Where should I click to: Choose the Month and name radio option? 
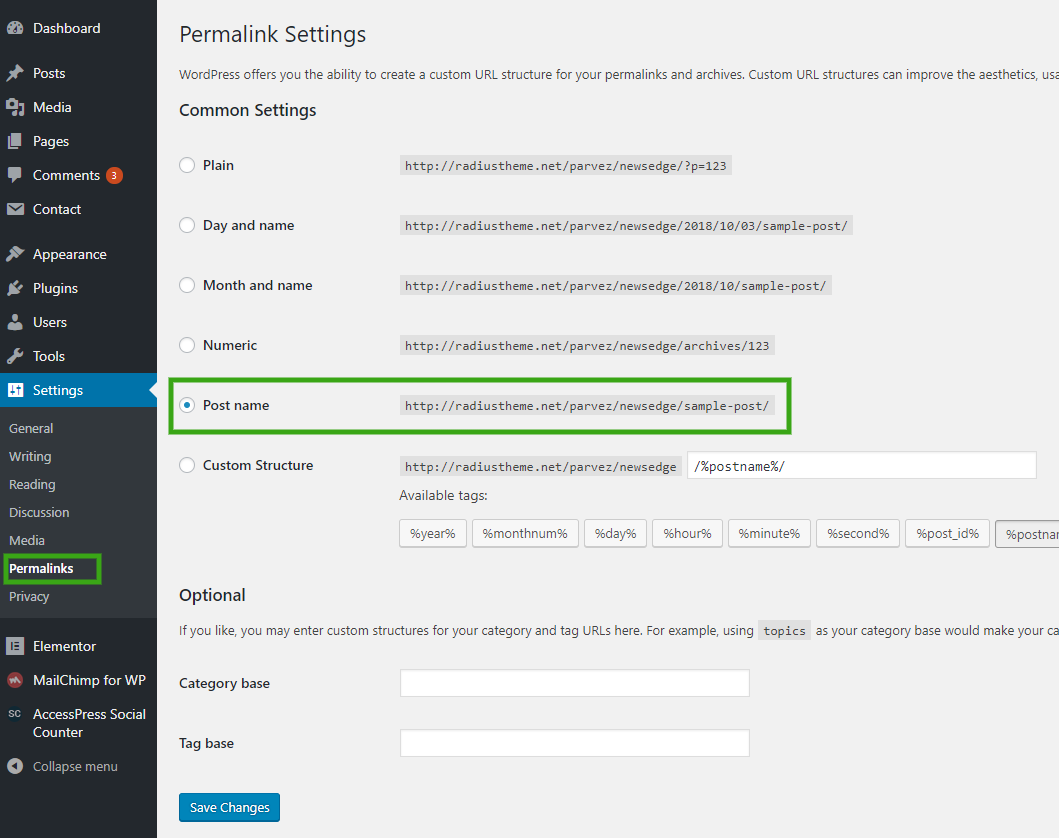pos(187,285)
